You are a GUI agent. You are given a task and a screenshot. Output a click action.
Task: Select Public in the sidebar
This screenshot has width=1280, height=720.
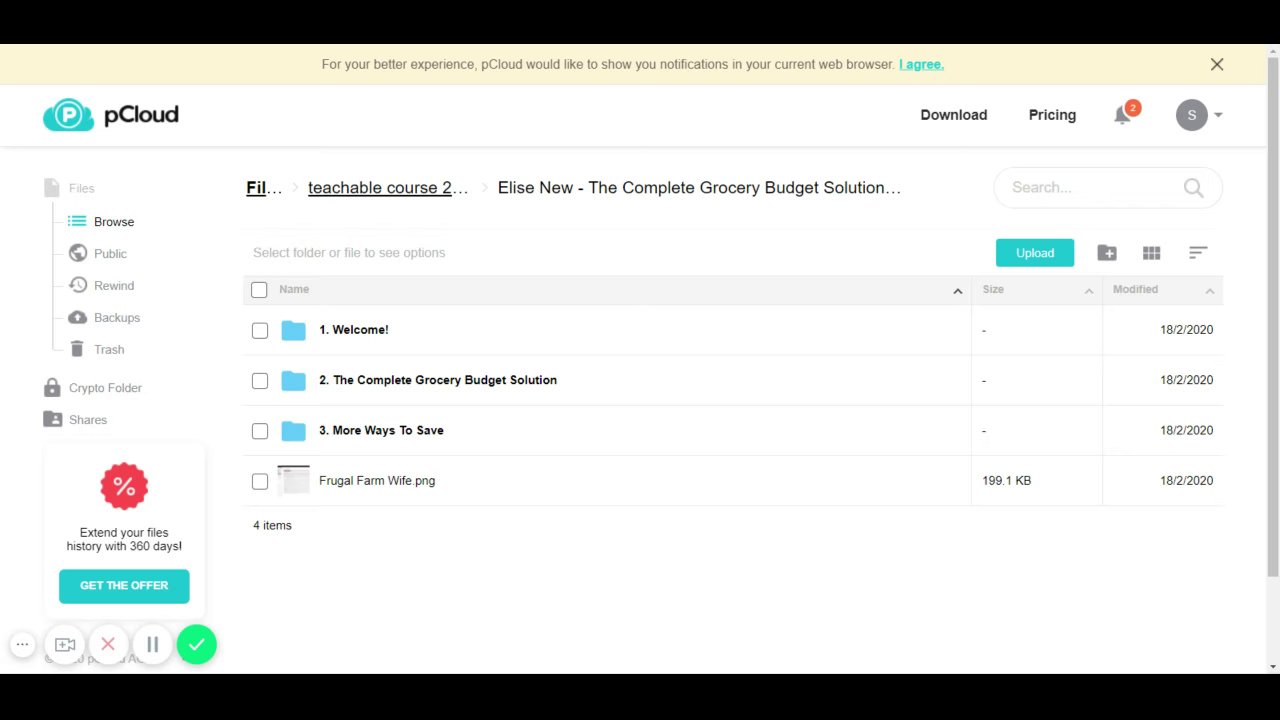point(110,254)
